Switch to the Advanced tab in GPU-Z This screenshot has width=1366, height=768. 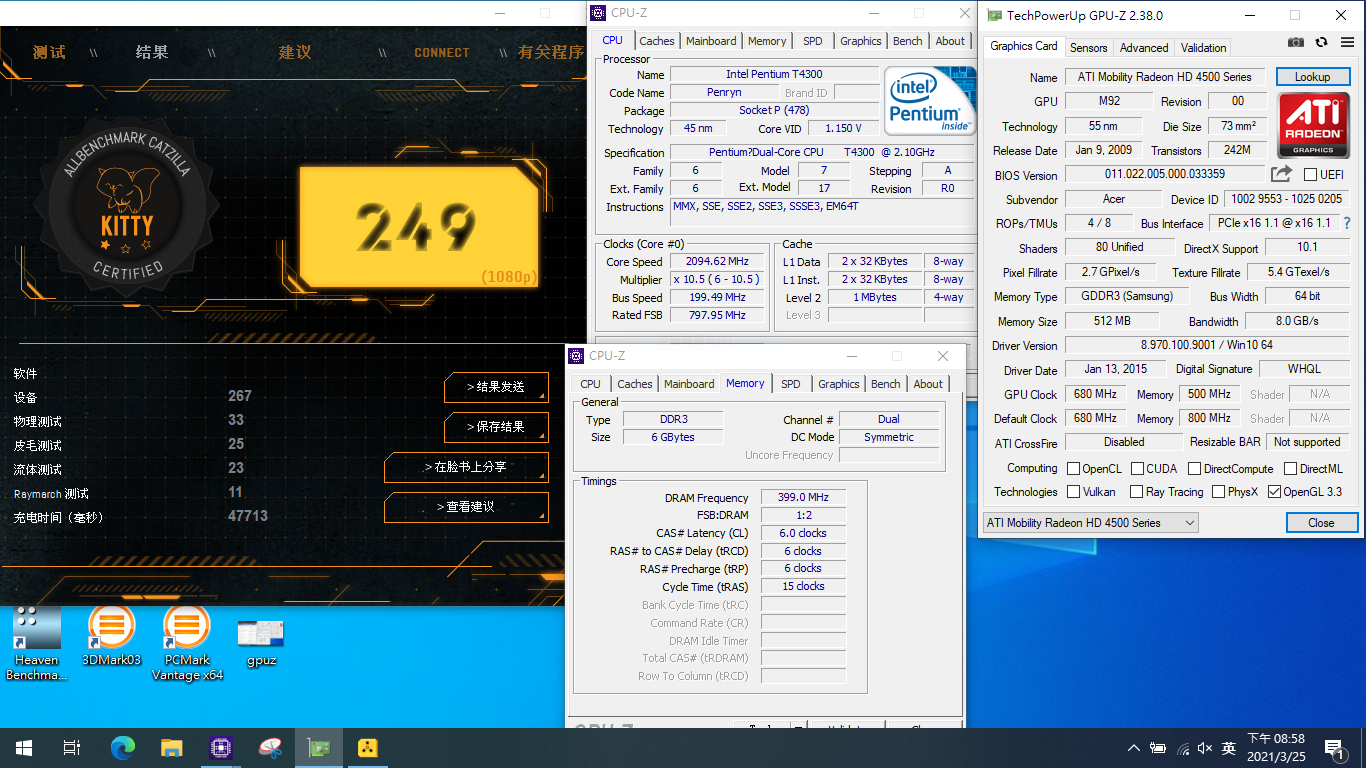click(x=1144, y=47)
